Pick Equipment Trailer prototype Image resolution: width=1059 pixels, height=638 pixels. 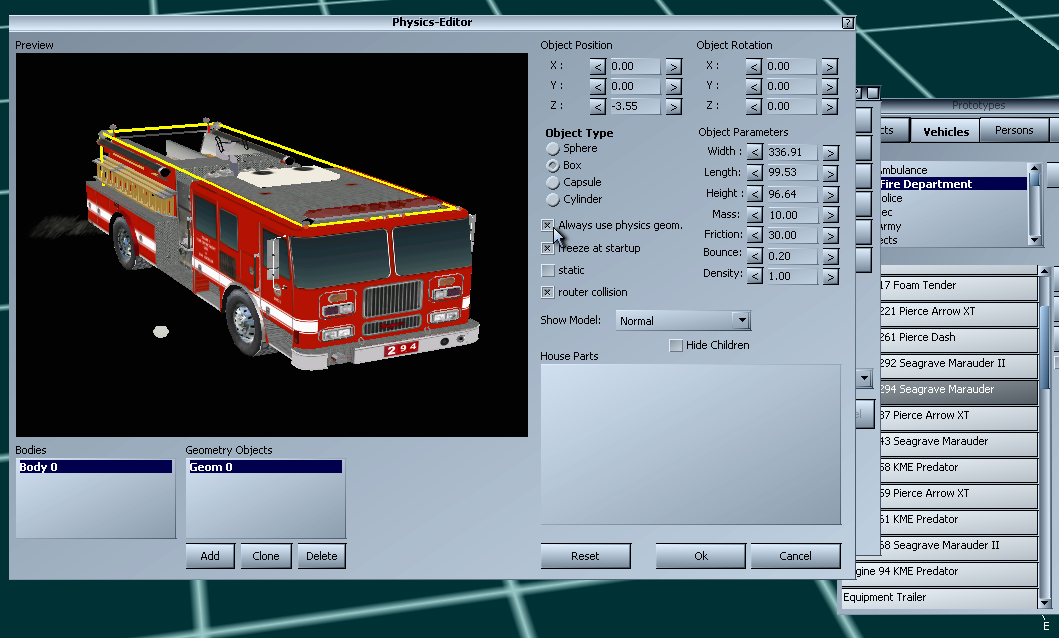pos(939,597)
